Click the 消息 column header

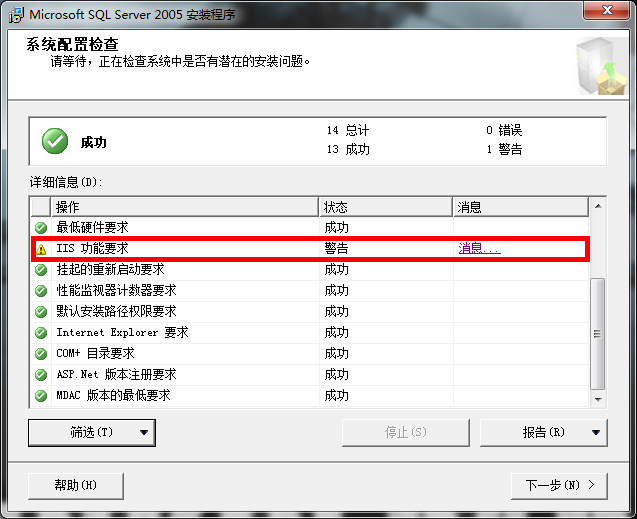click(x=521, y=207)
